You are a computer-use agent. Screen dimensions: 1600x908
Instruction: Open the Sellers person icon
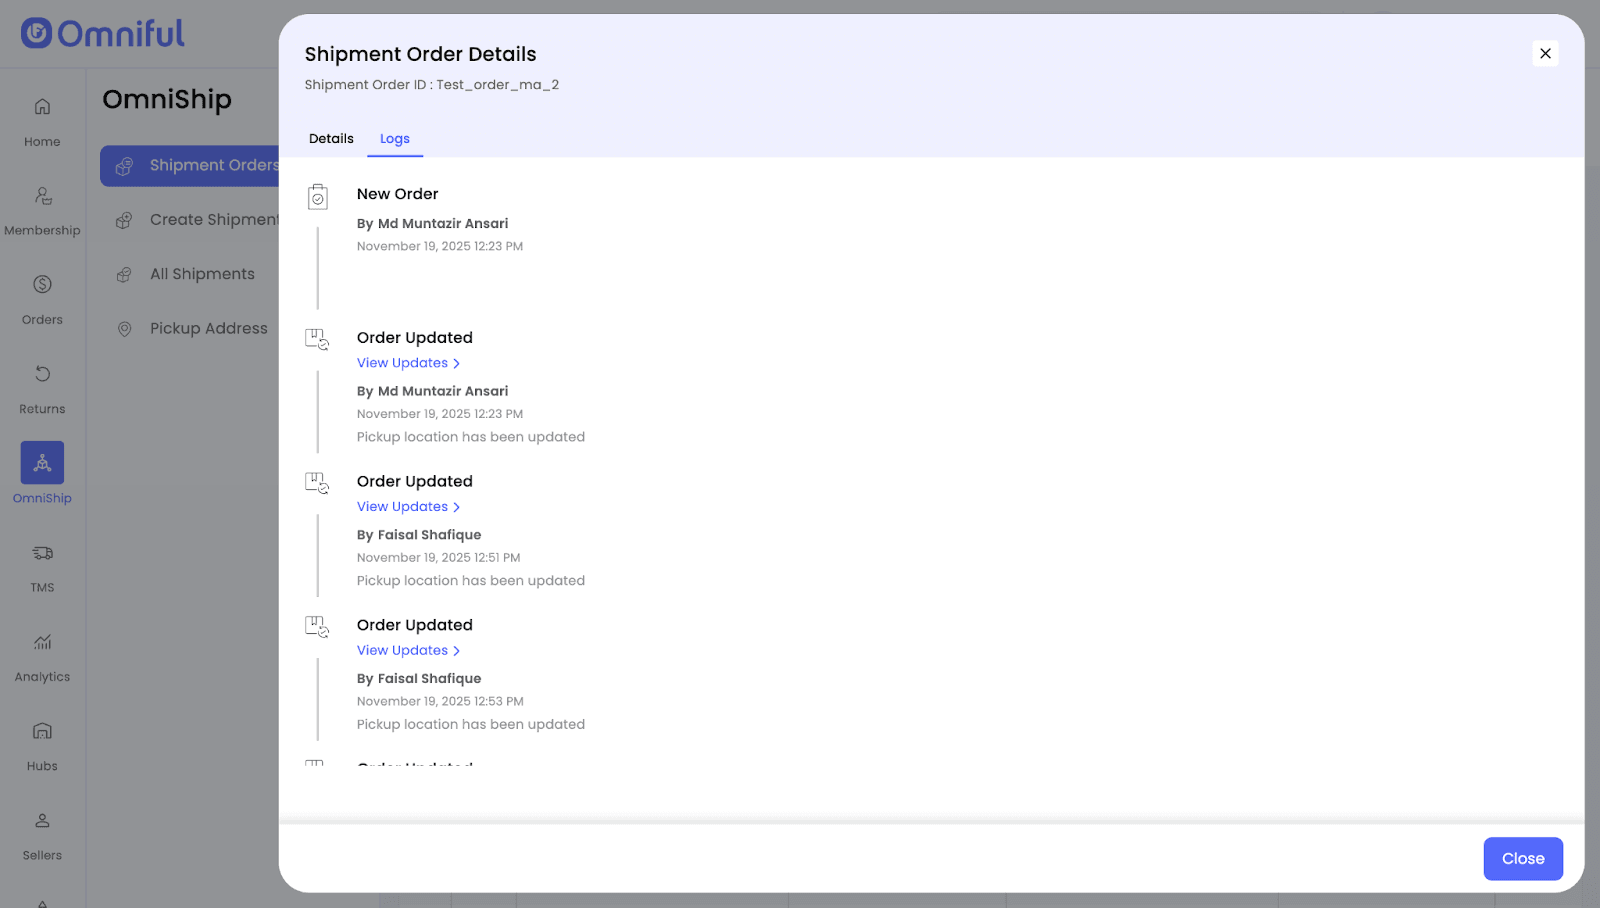(x=42, y=821)
